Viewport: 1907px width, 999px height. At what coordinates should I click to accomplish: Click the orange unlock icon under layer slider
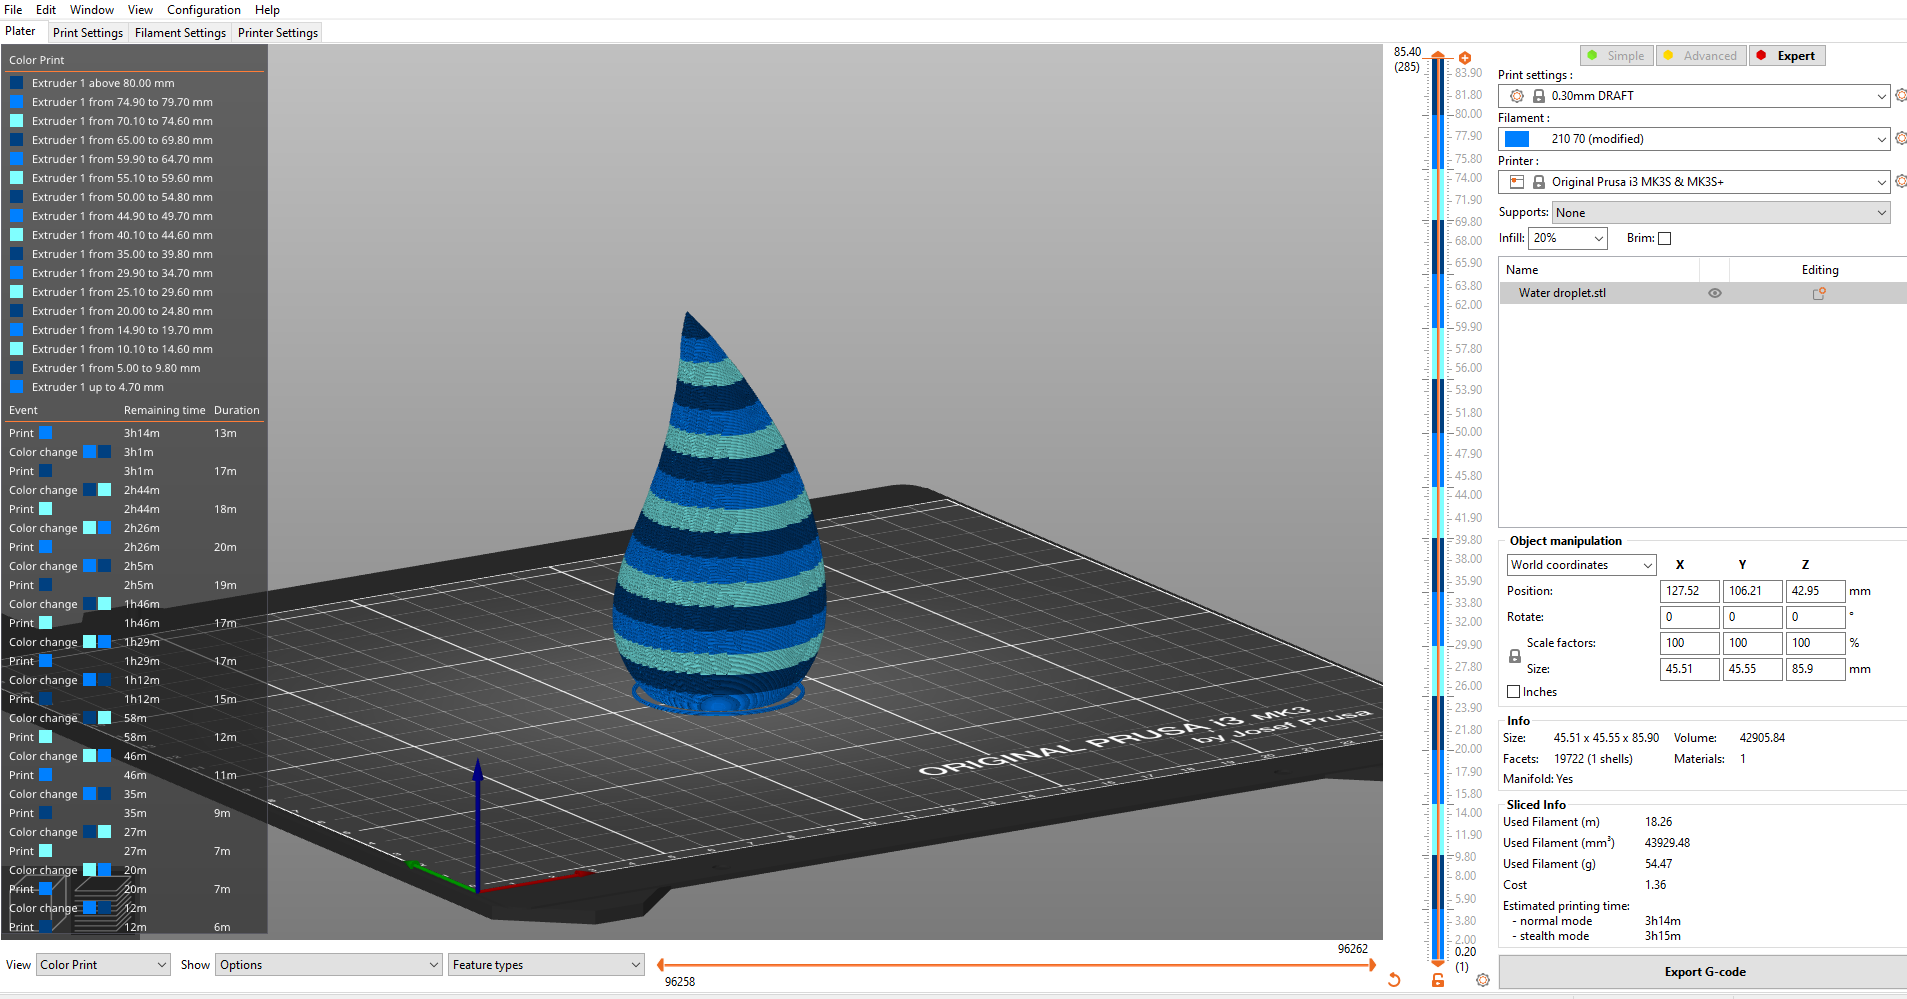pos(1438,980)
